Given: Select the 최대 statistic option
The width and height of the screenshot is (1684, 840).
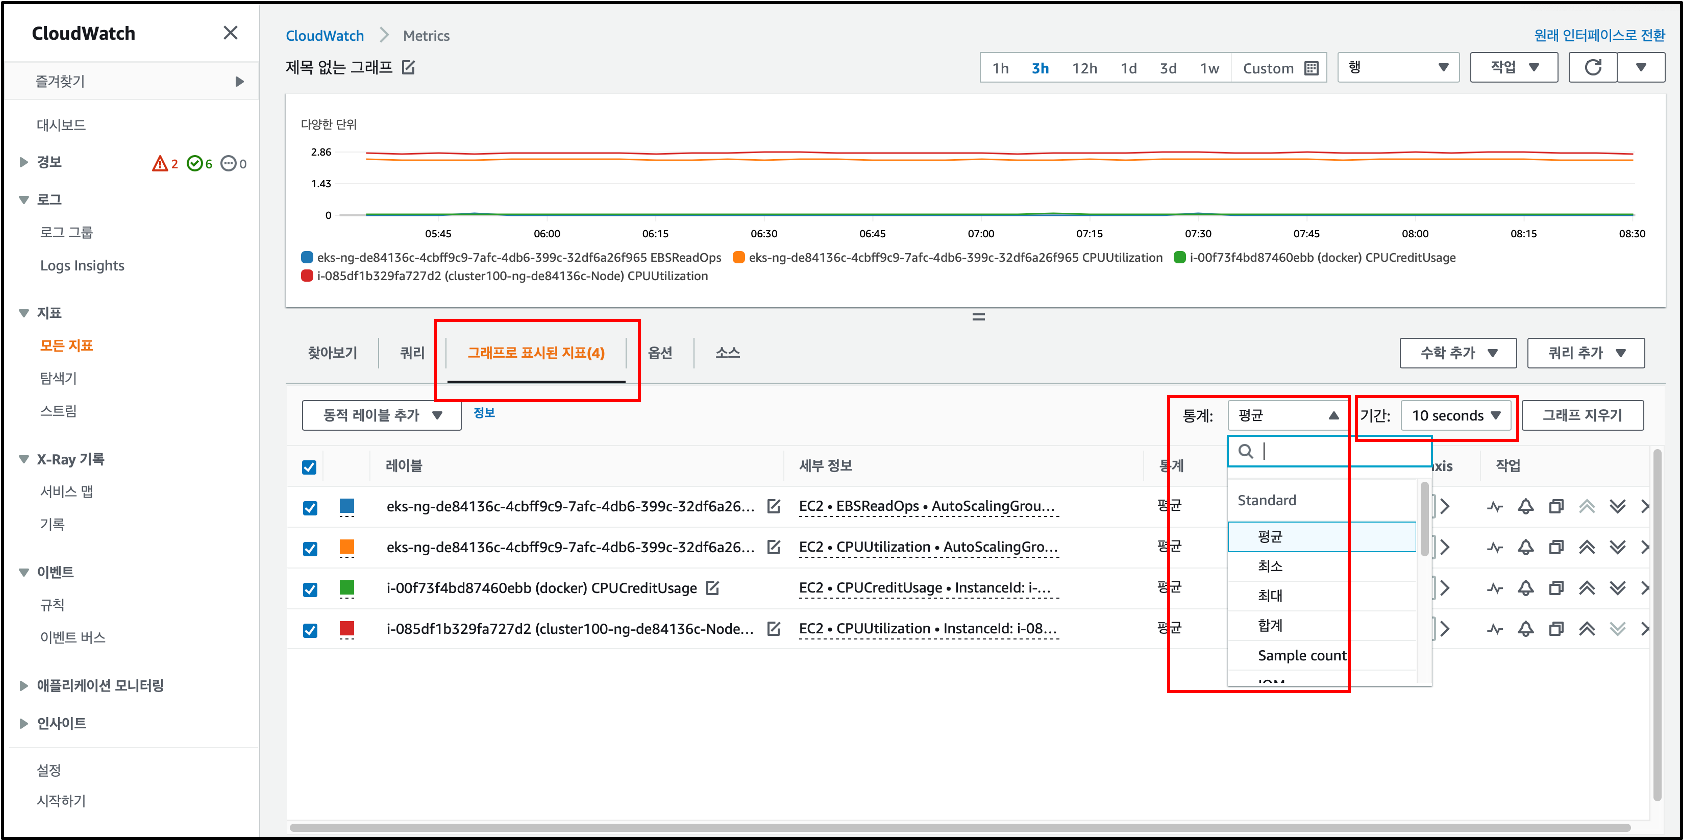Looking at the screenshot, I should 1322,596.
